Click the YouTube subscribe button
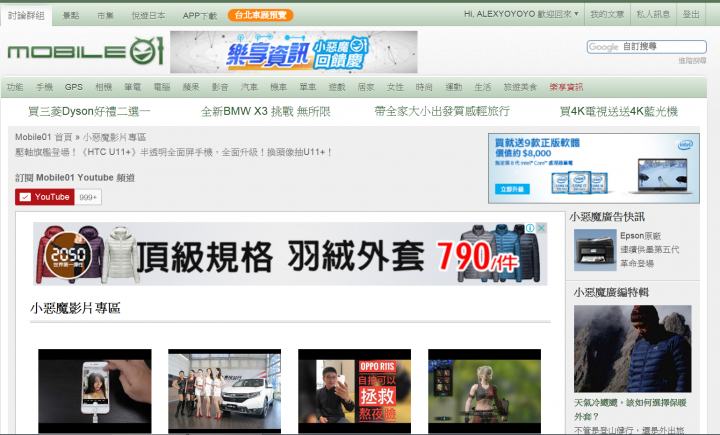Screen dimensions: 720x435 tap(45, 197)
